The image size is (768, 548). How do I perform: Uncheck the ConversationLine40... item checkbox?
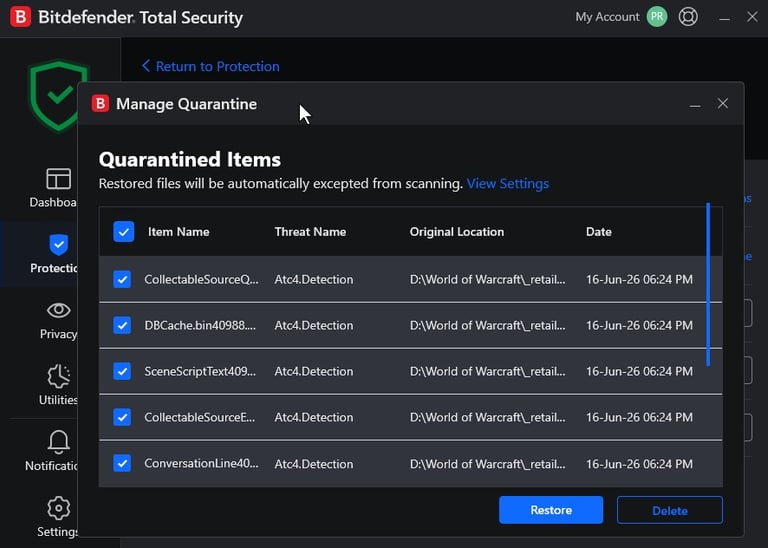(122, 463)
